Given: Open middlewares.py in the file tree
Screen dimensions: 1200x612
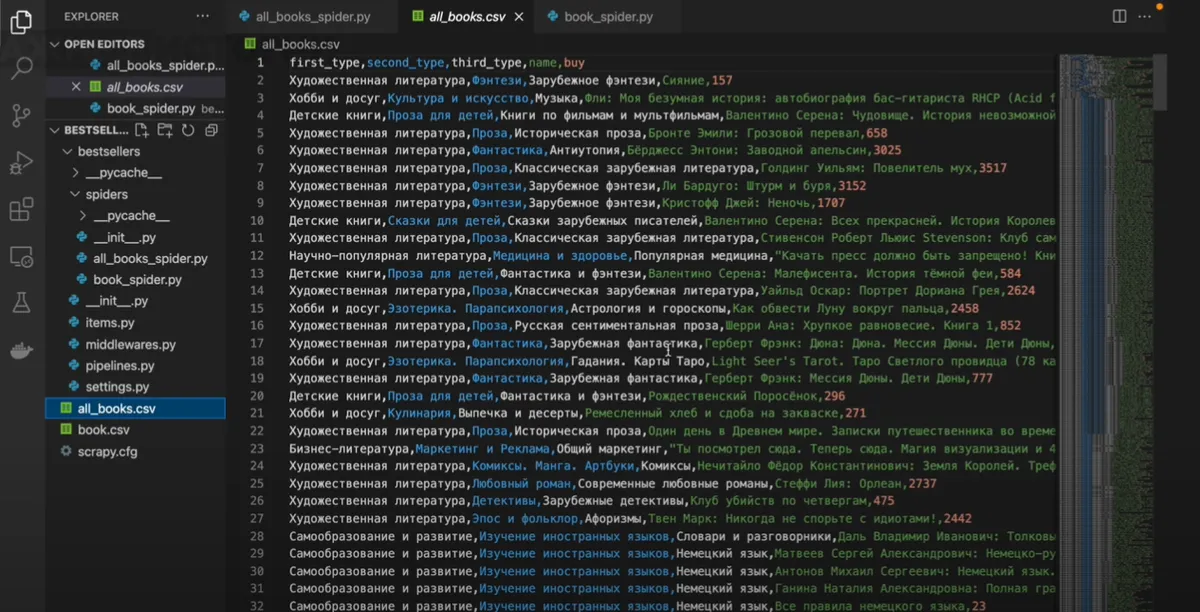Looking at the screenshot, I should click(130, 344).
